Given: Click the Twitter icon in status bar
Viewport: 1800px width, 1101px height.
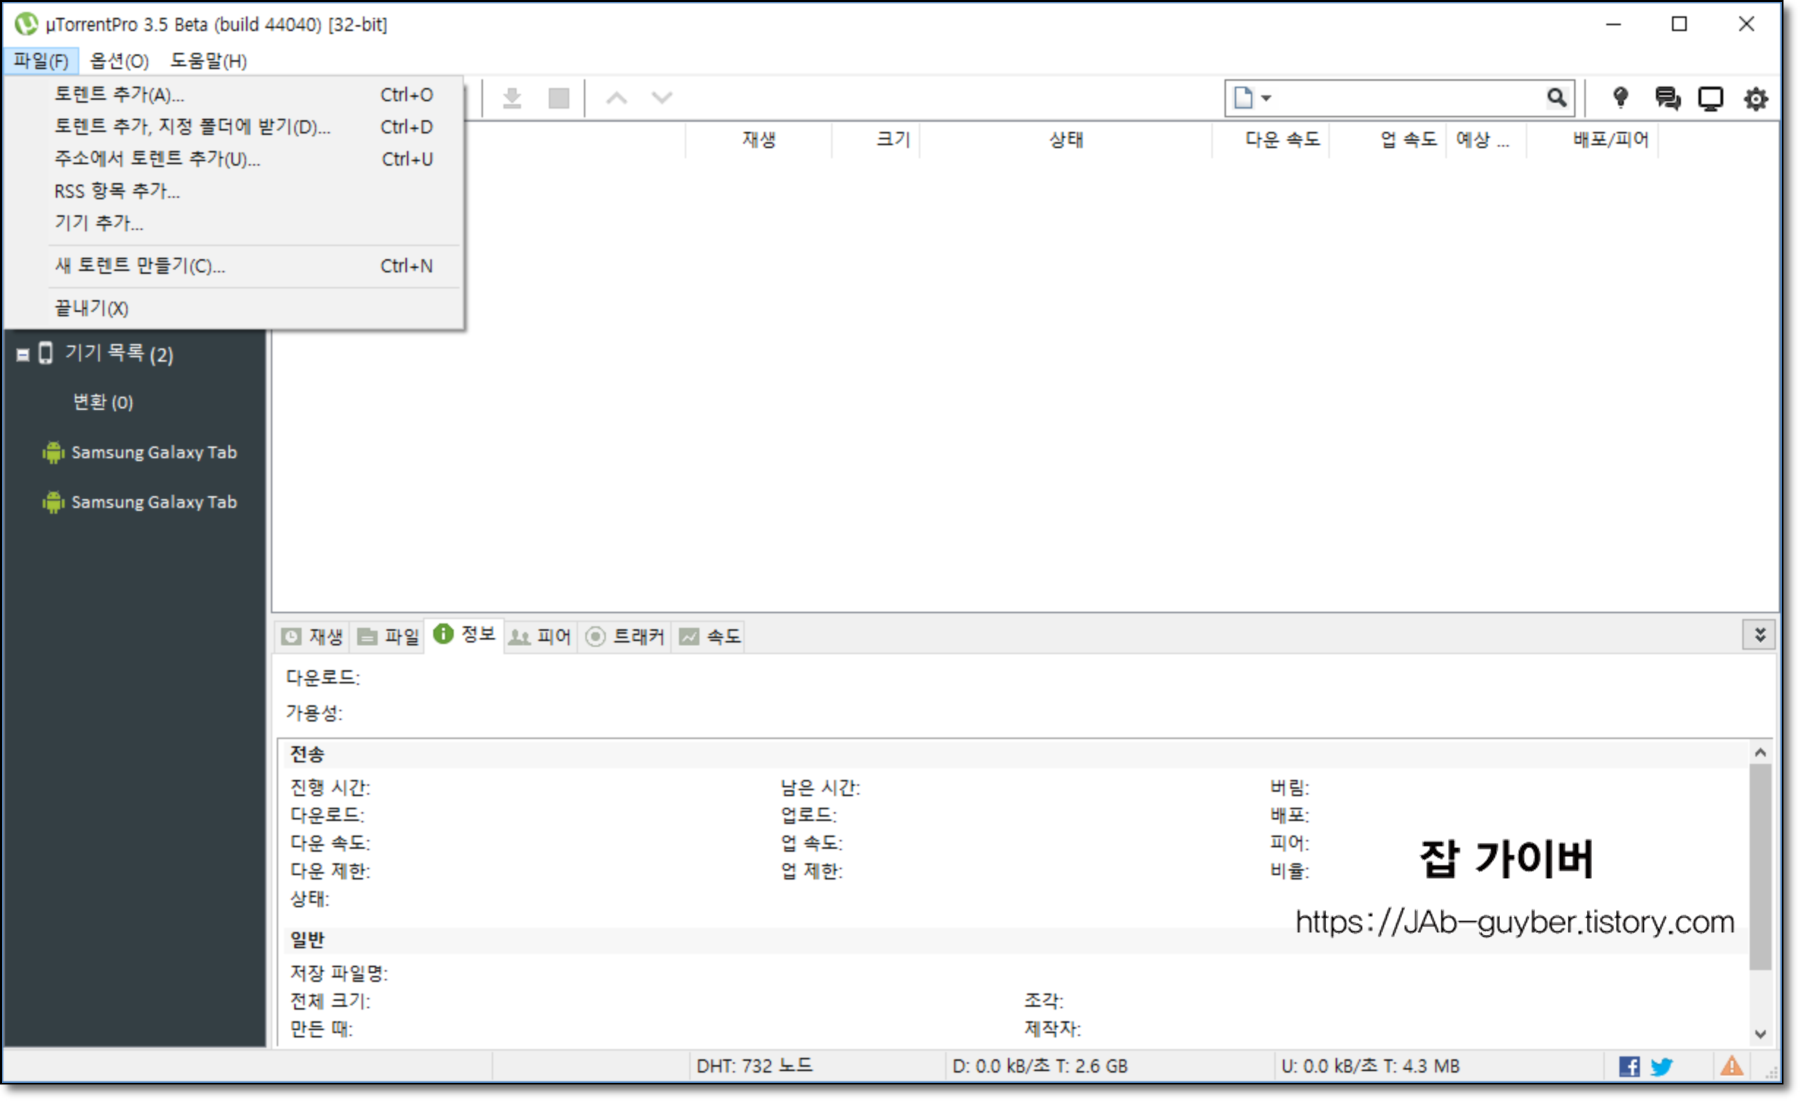Looking at the screenshot, I should coord(1662,1067).
